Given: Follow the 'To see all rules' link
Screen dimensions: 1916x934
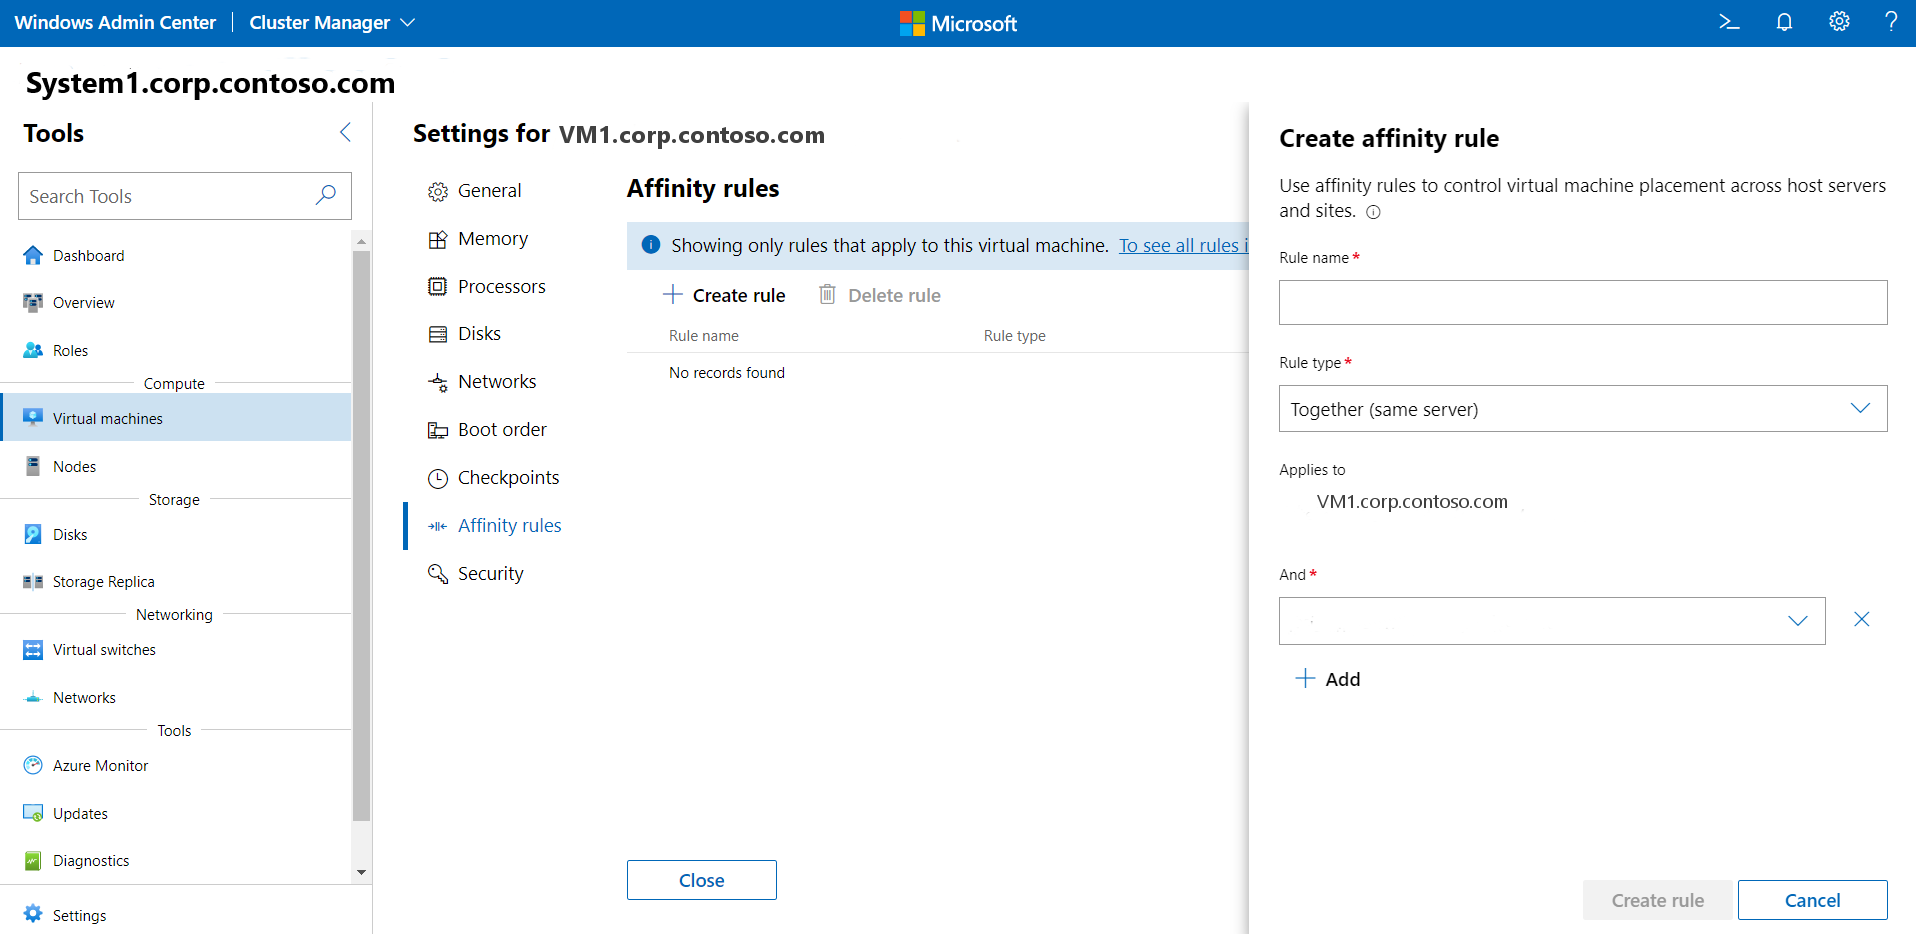Looking at the screenshot, I should pos(1182,246).
